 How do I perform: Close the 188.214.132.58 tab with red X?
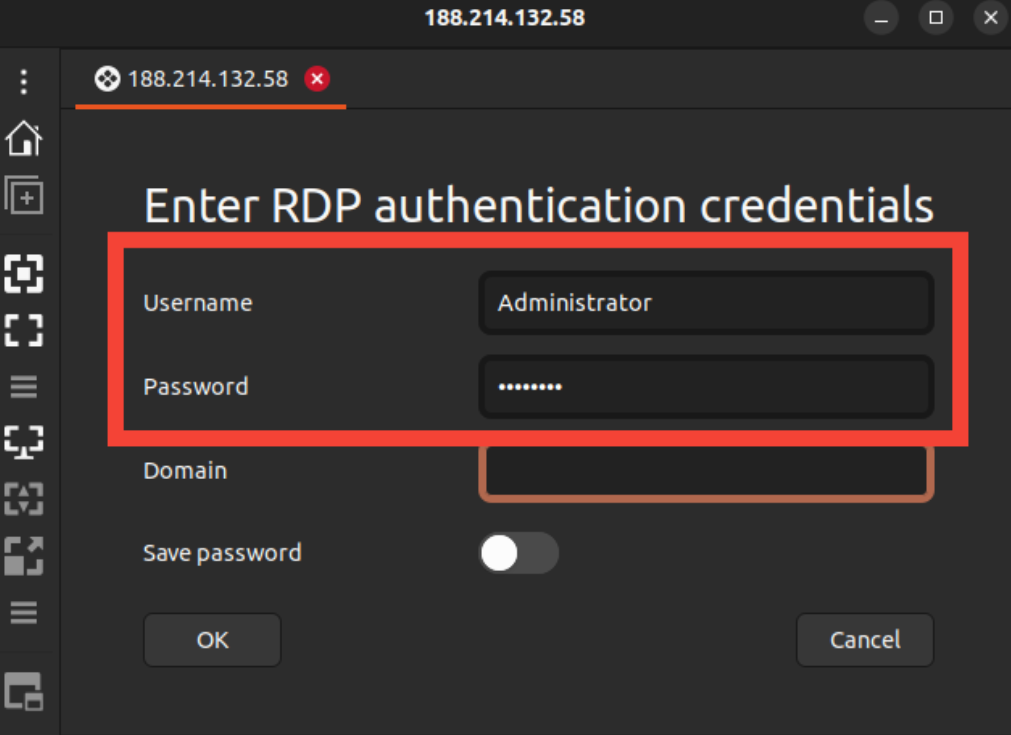[317, 79]
